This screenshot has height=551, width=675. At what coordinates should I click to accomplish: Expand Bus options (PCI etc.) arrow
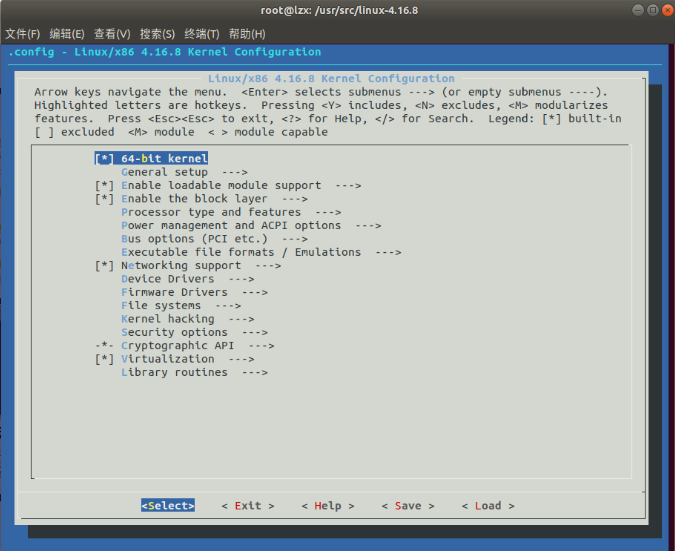[x=295, y=239]
